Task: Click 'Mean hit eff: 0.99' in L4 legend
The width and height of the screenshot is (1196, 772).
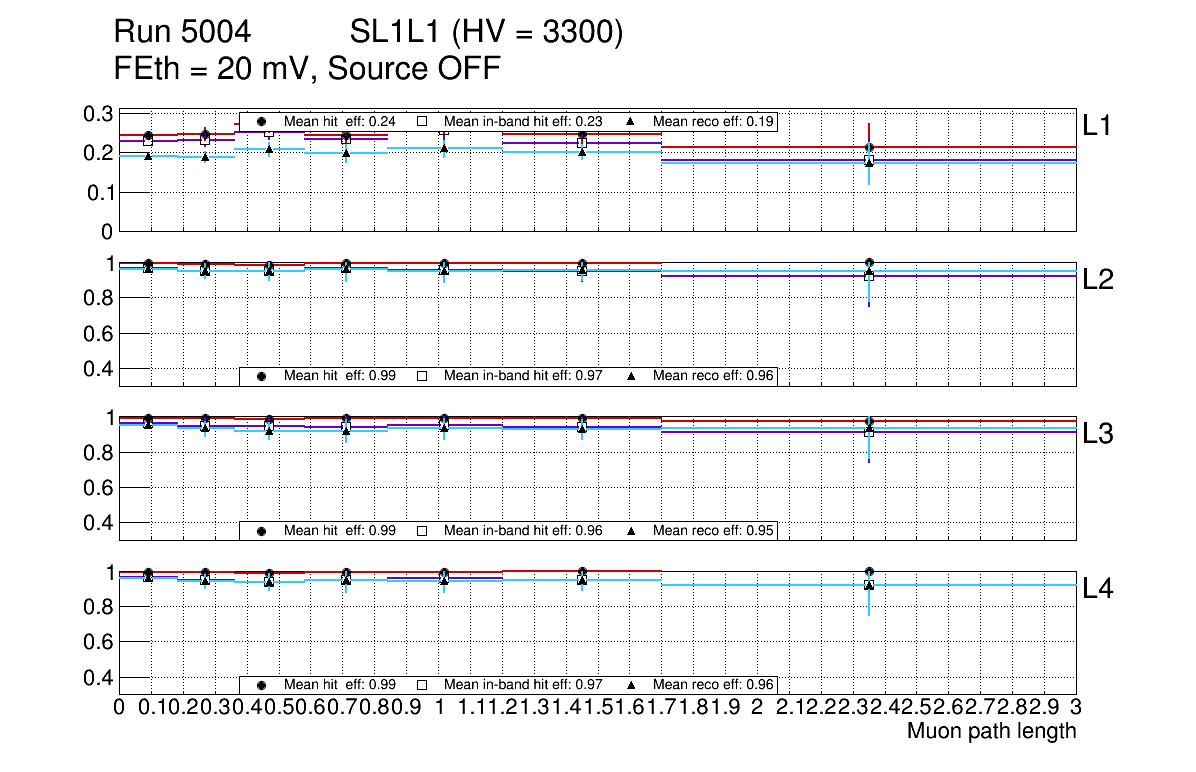Action: pyautogui.click(x=340, y=685)
